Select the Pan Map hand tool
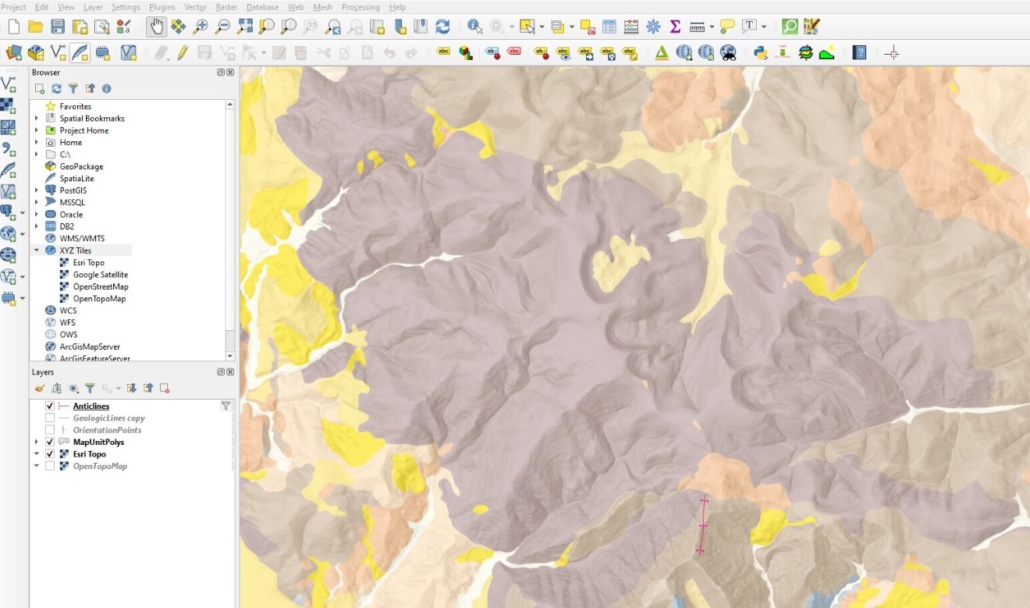Viewport: 1030px width, 608px height. (157, 27)
